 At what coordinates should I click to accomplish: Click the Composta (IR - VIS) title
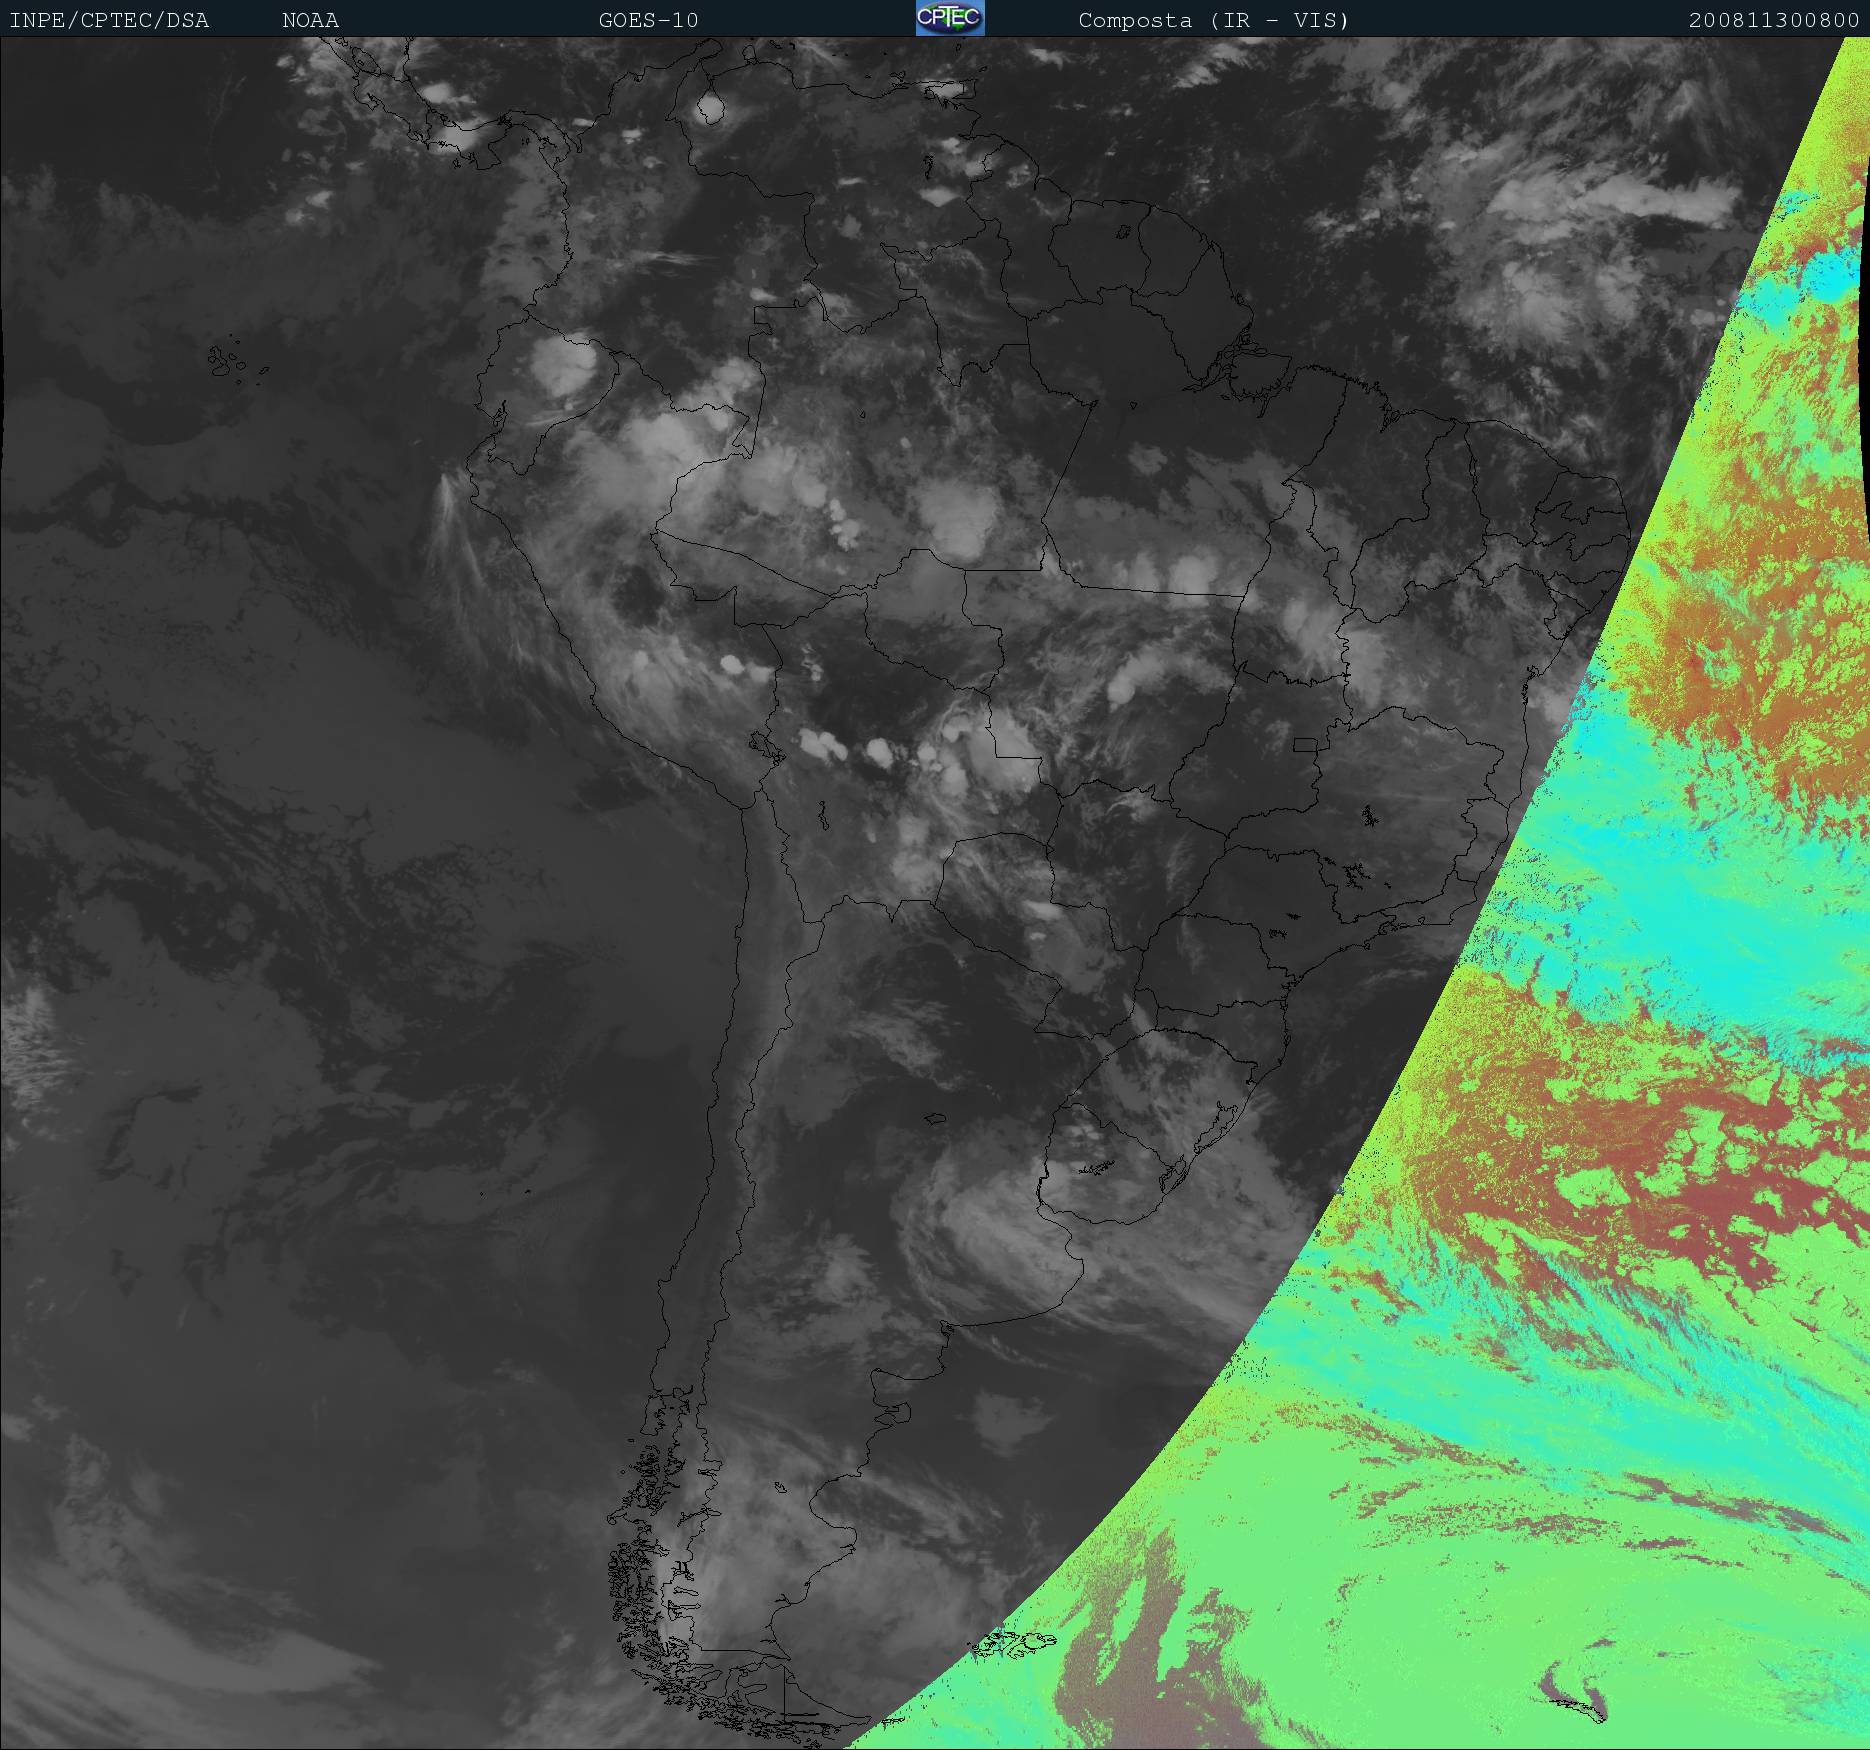[1214, 20]
